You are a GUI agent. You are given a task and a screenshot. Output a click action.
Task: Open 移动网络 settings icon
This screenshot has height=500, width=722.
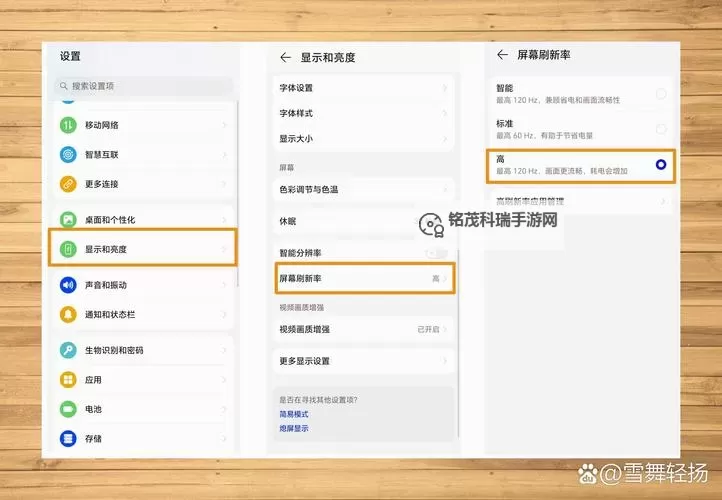click(x=68, y=125)
